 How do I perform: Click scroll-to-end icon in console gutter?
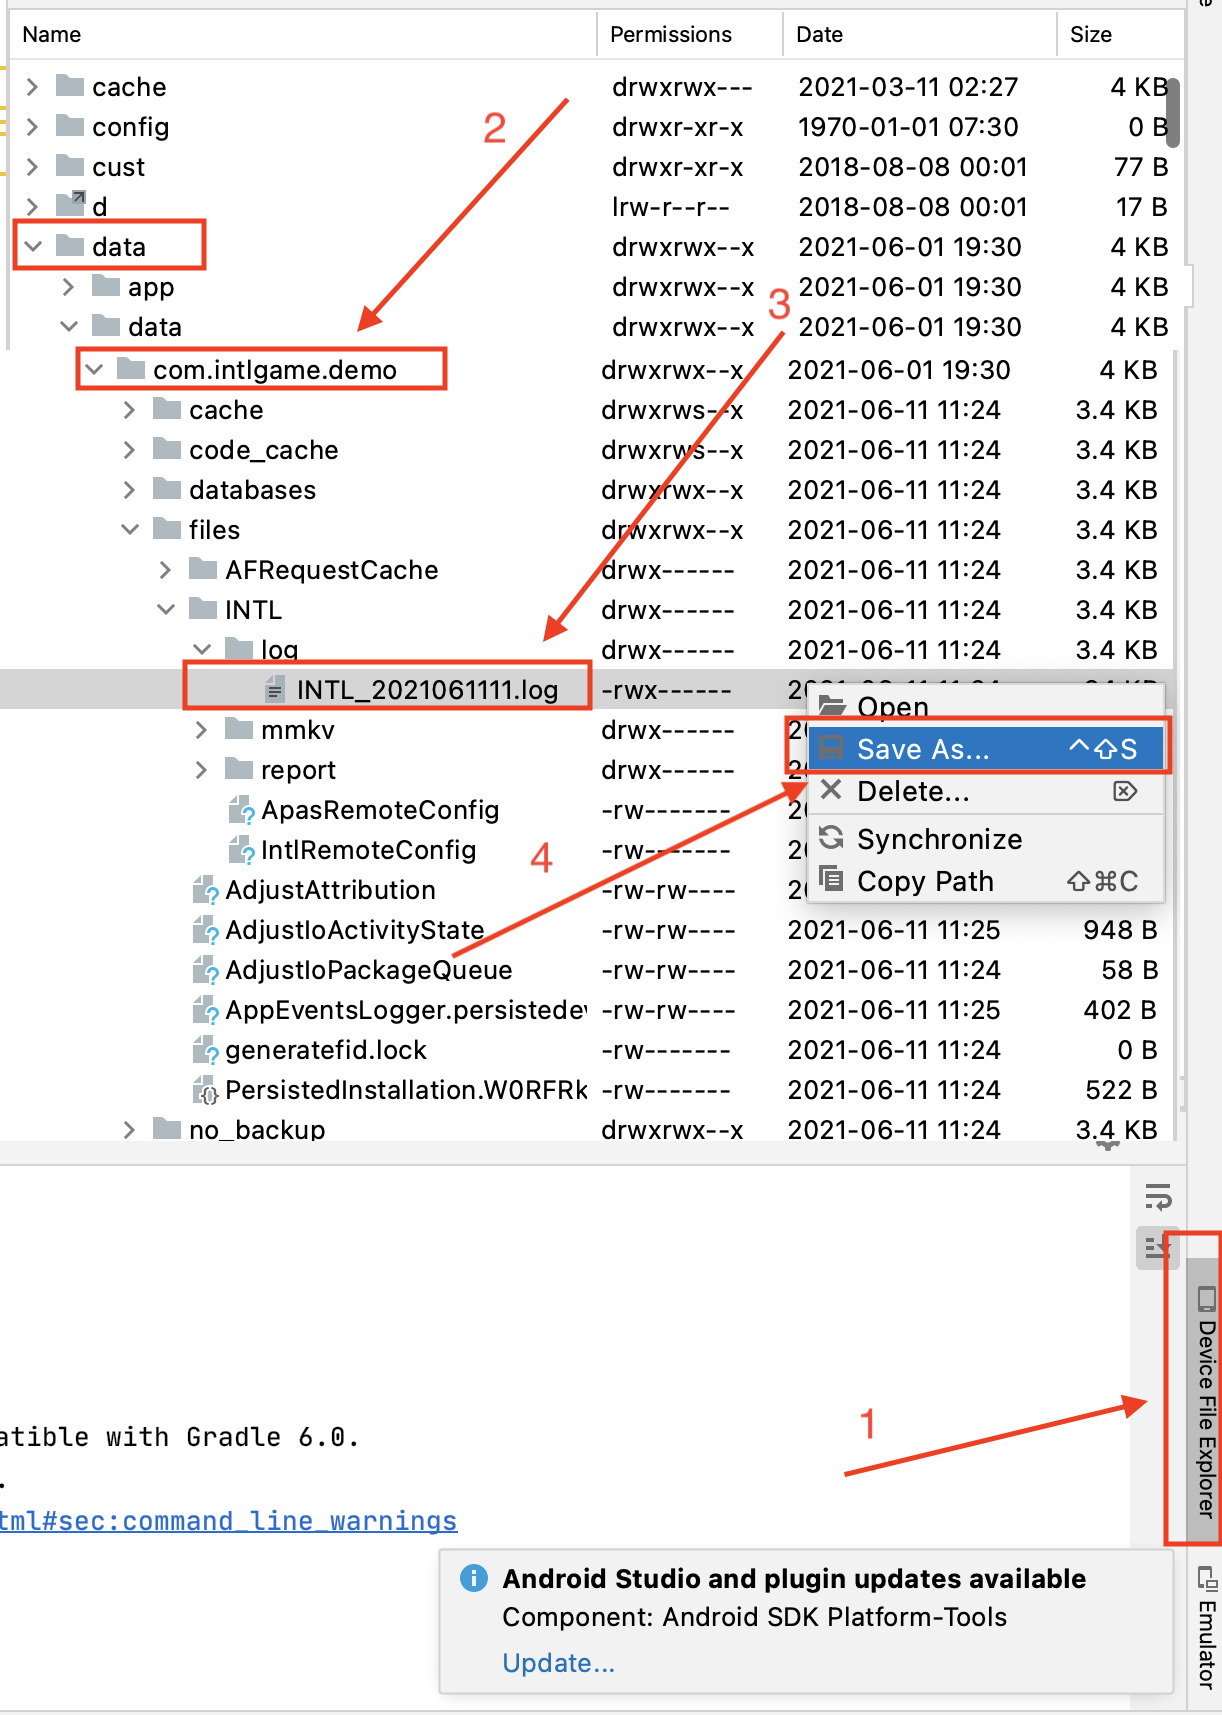coord(1157,1248)
